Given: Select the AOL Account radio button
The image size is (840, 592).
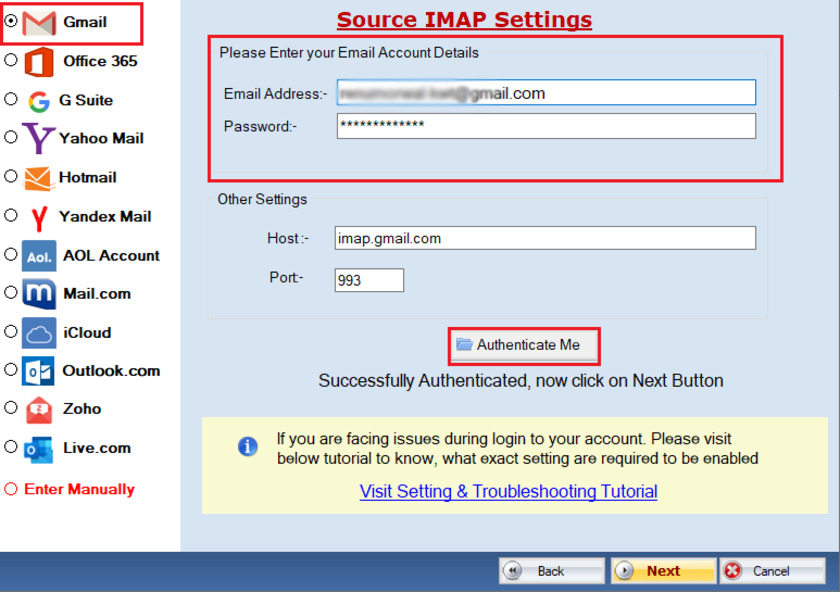Looking at the screenshot, I should click(x=11, y=254).
